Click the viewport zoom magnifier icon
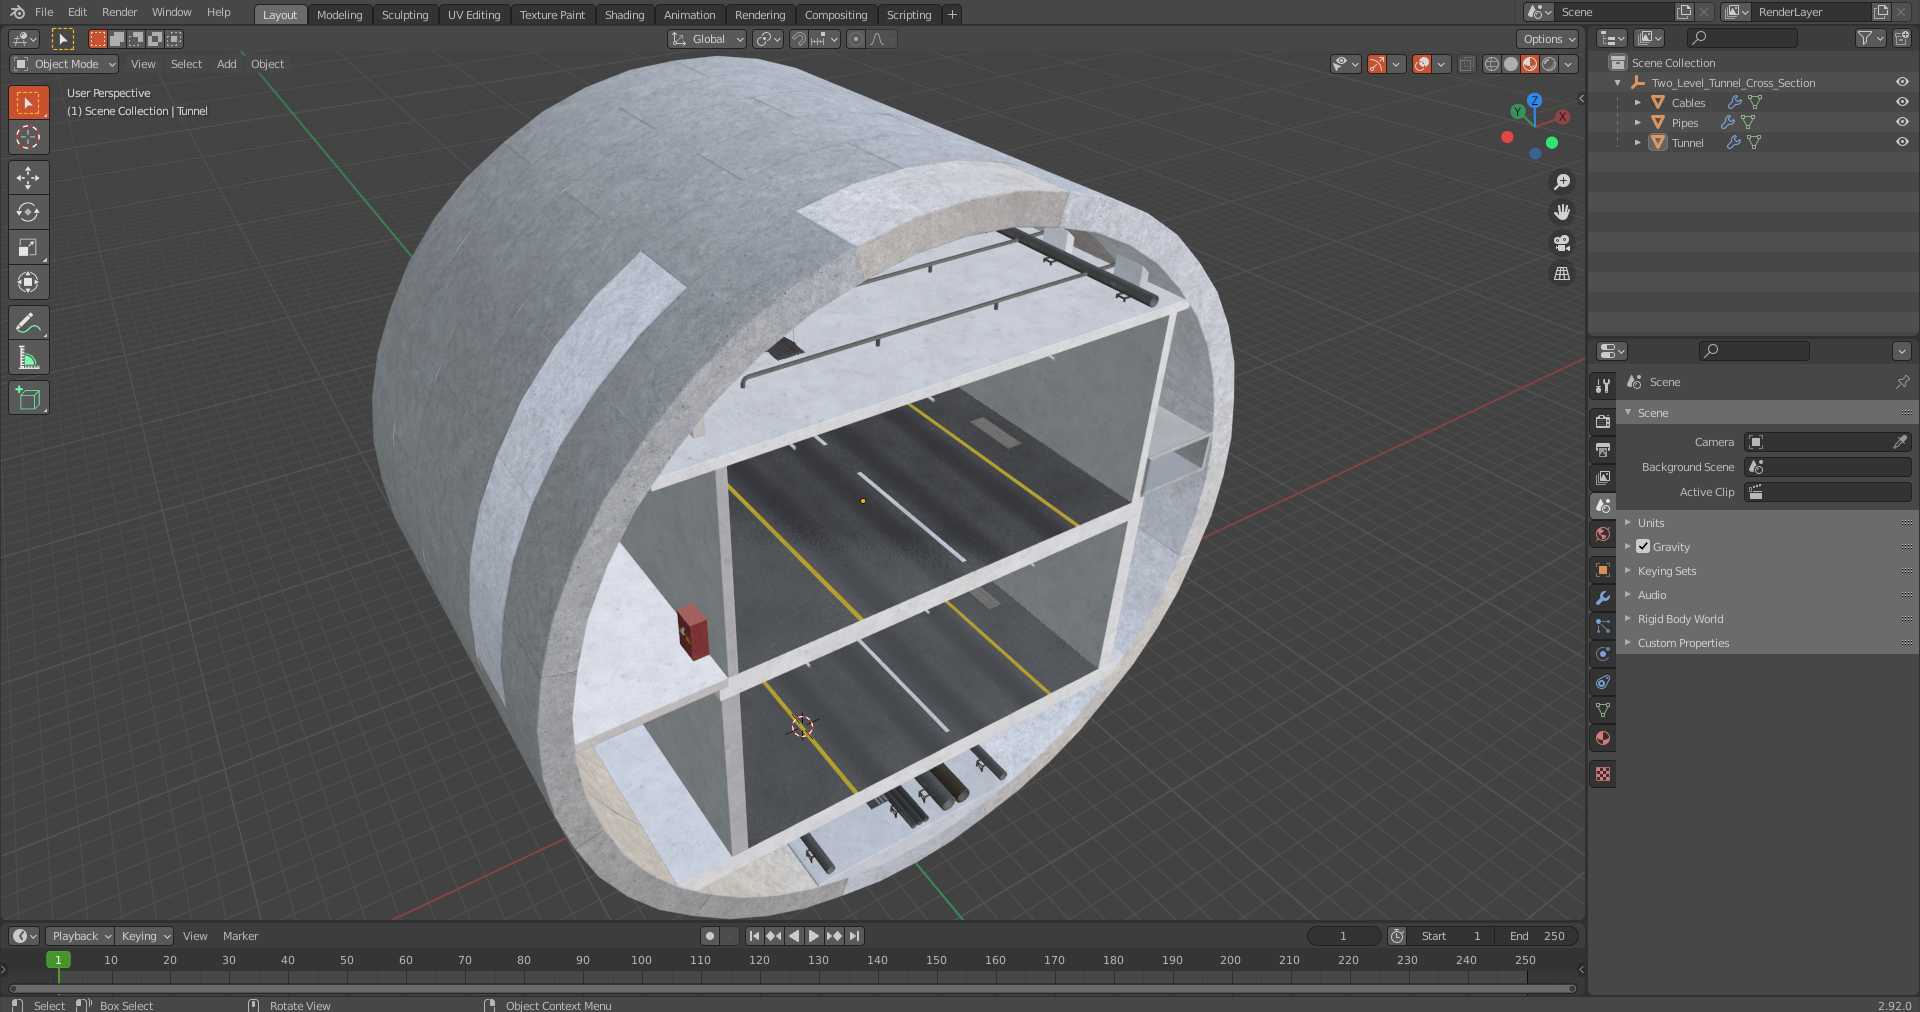Screen dimensions: 1920x1012 coord(1562,182)
